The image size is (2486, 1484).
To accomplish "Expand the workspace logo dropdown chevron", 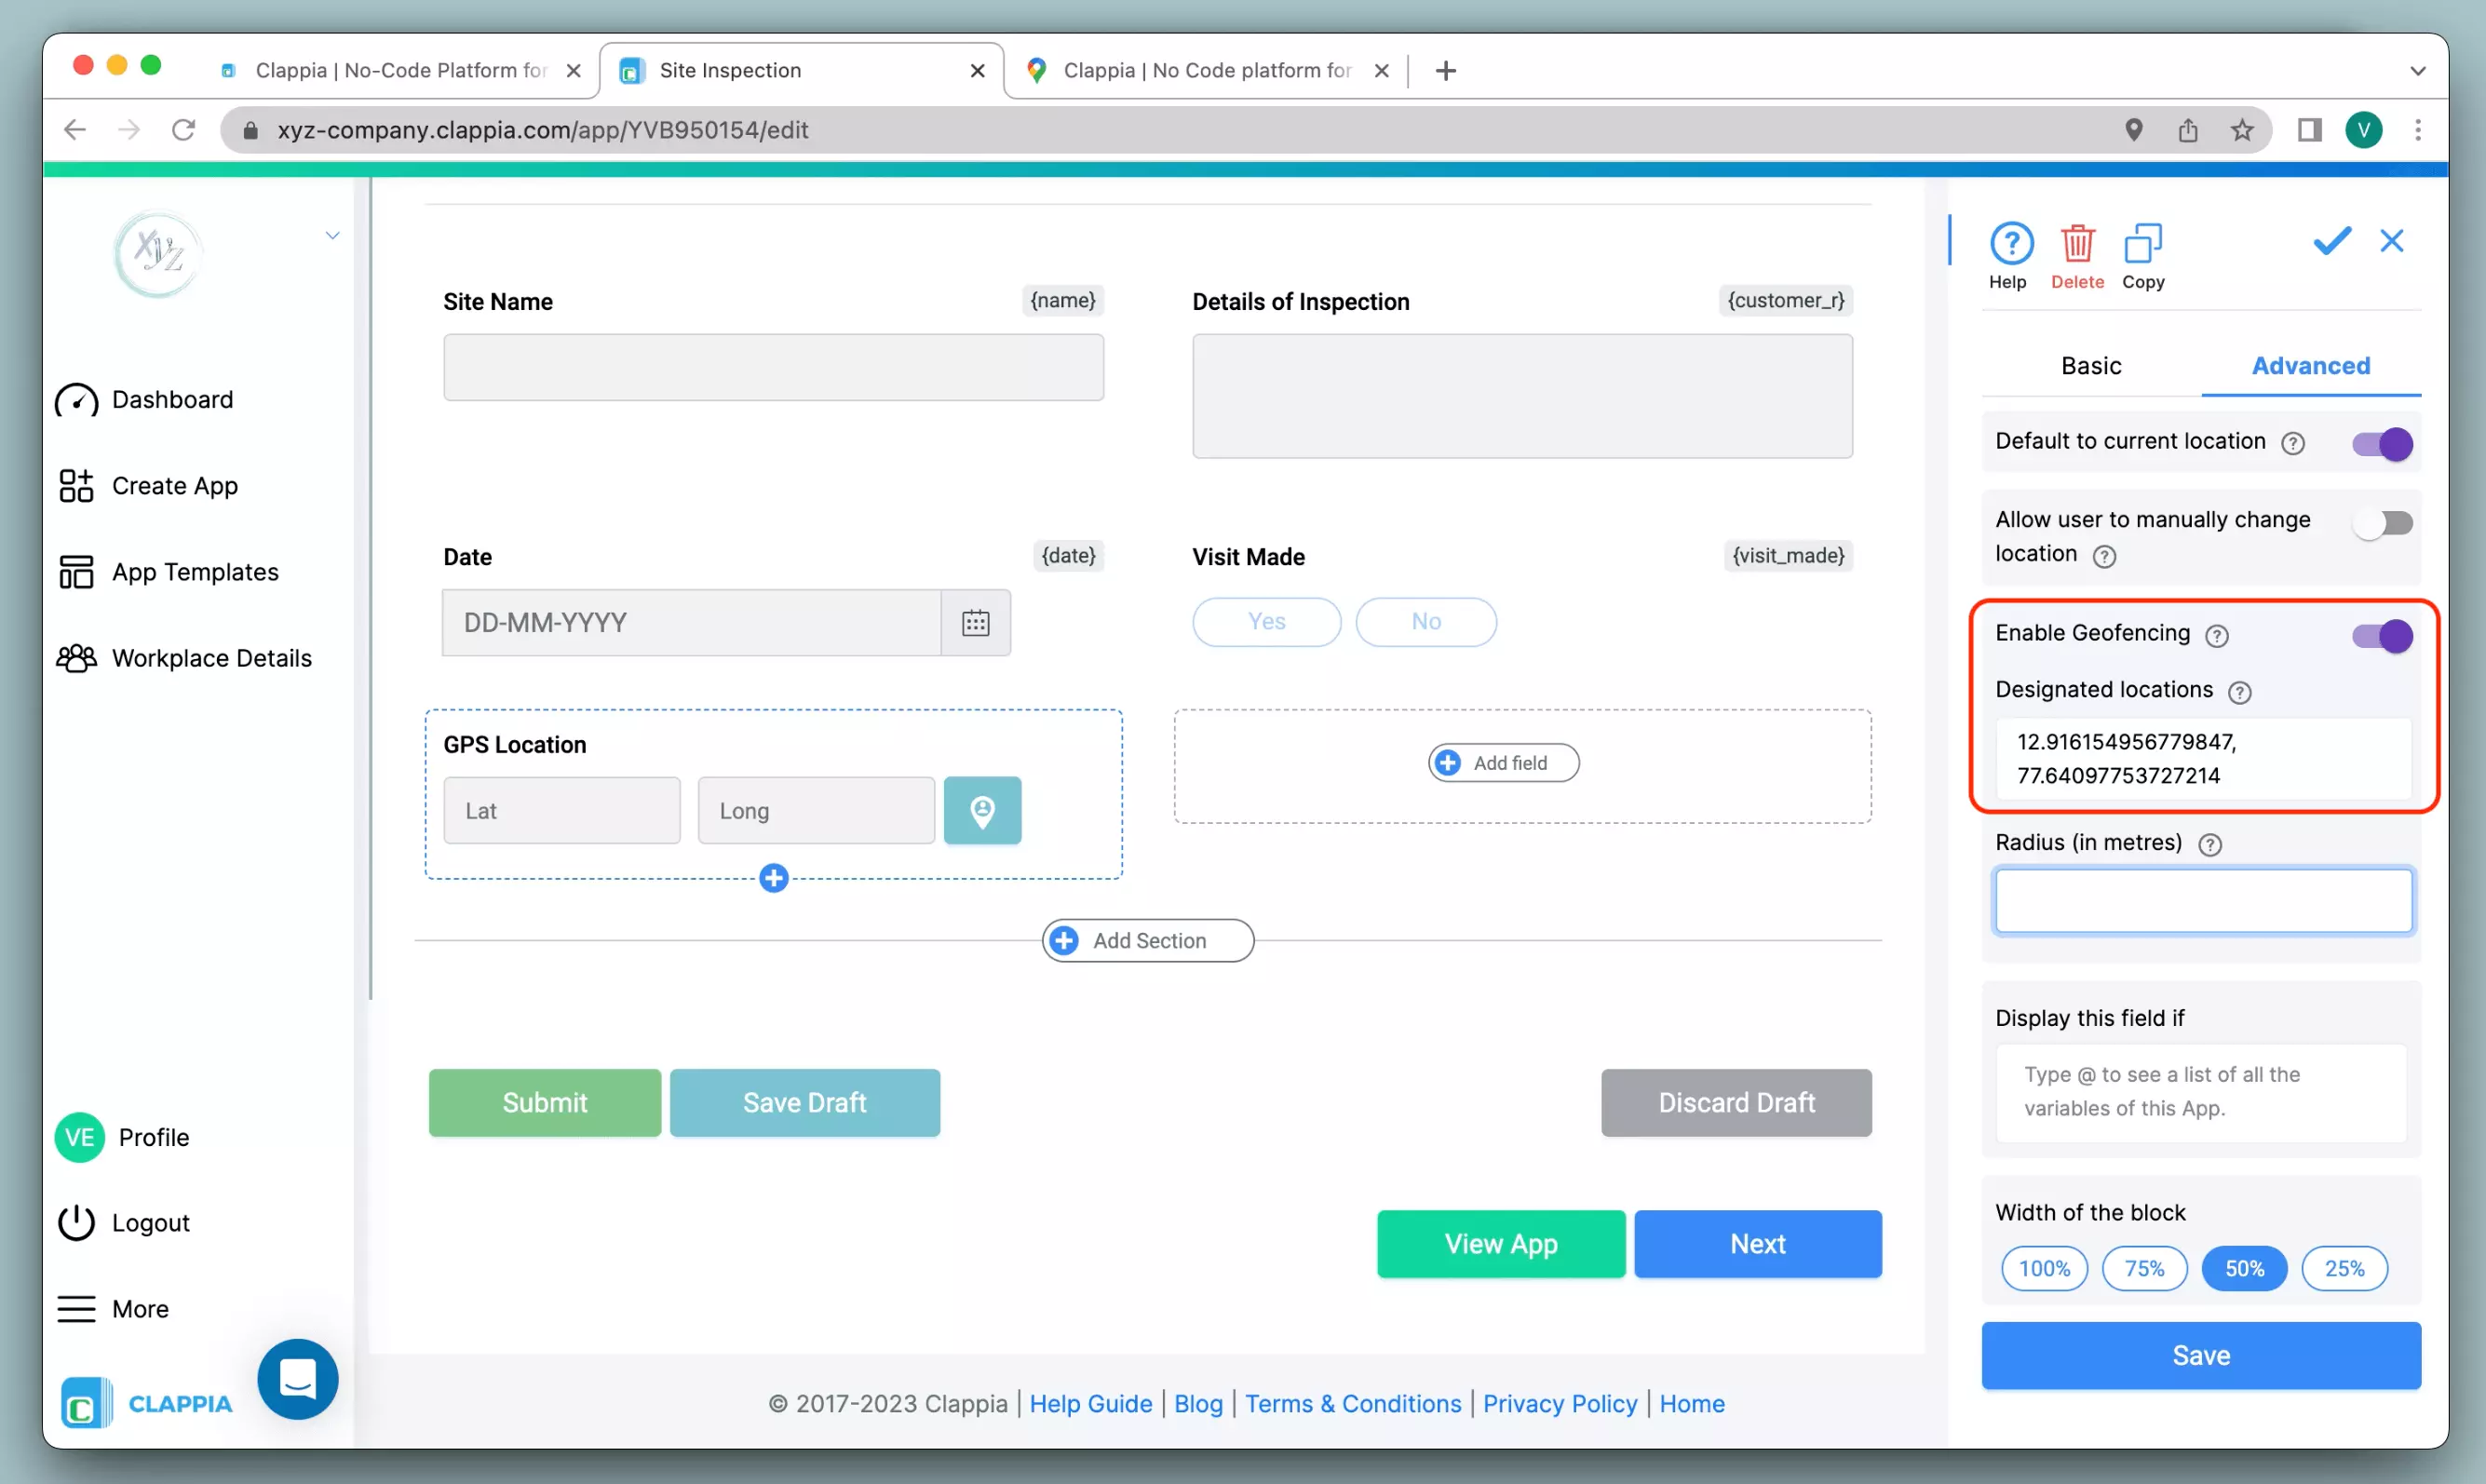I will tap(332, 235).
